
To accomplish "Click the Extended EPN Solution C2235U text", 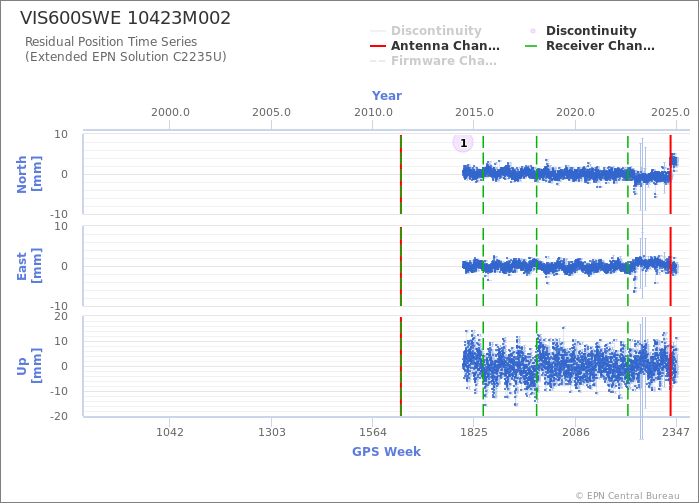I will point(125,57).
